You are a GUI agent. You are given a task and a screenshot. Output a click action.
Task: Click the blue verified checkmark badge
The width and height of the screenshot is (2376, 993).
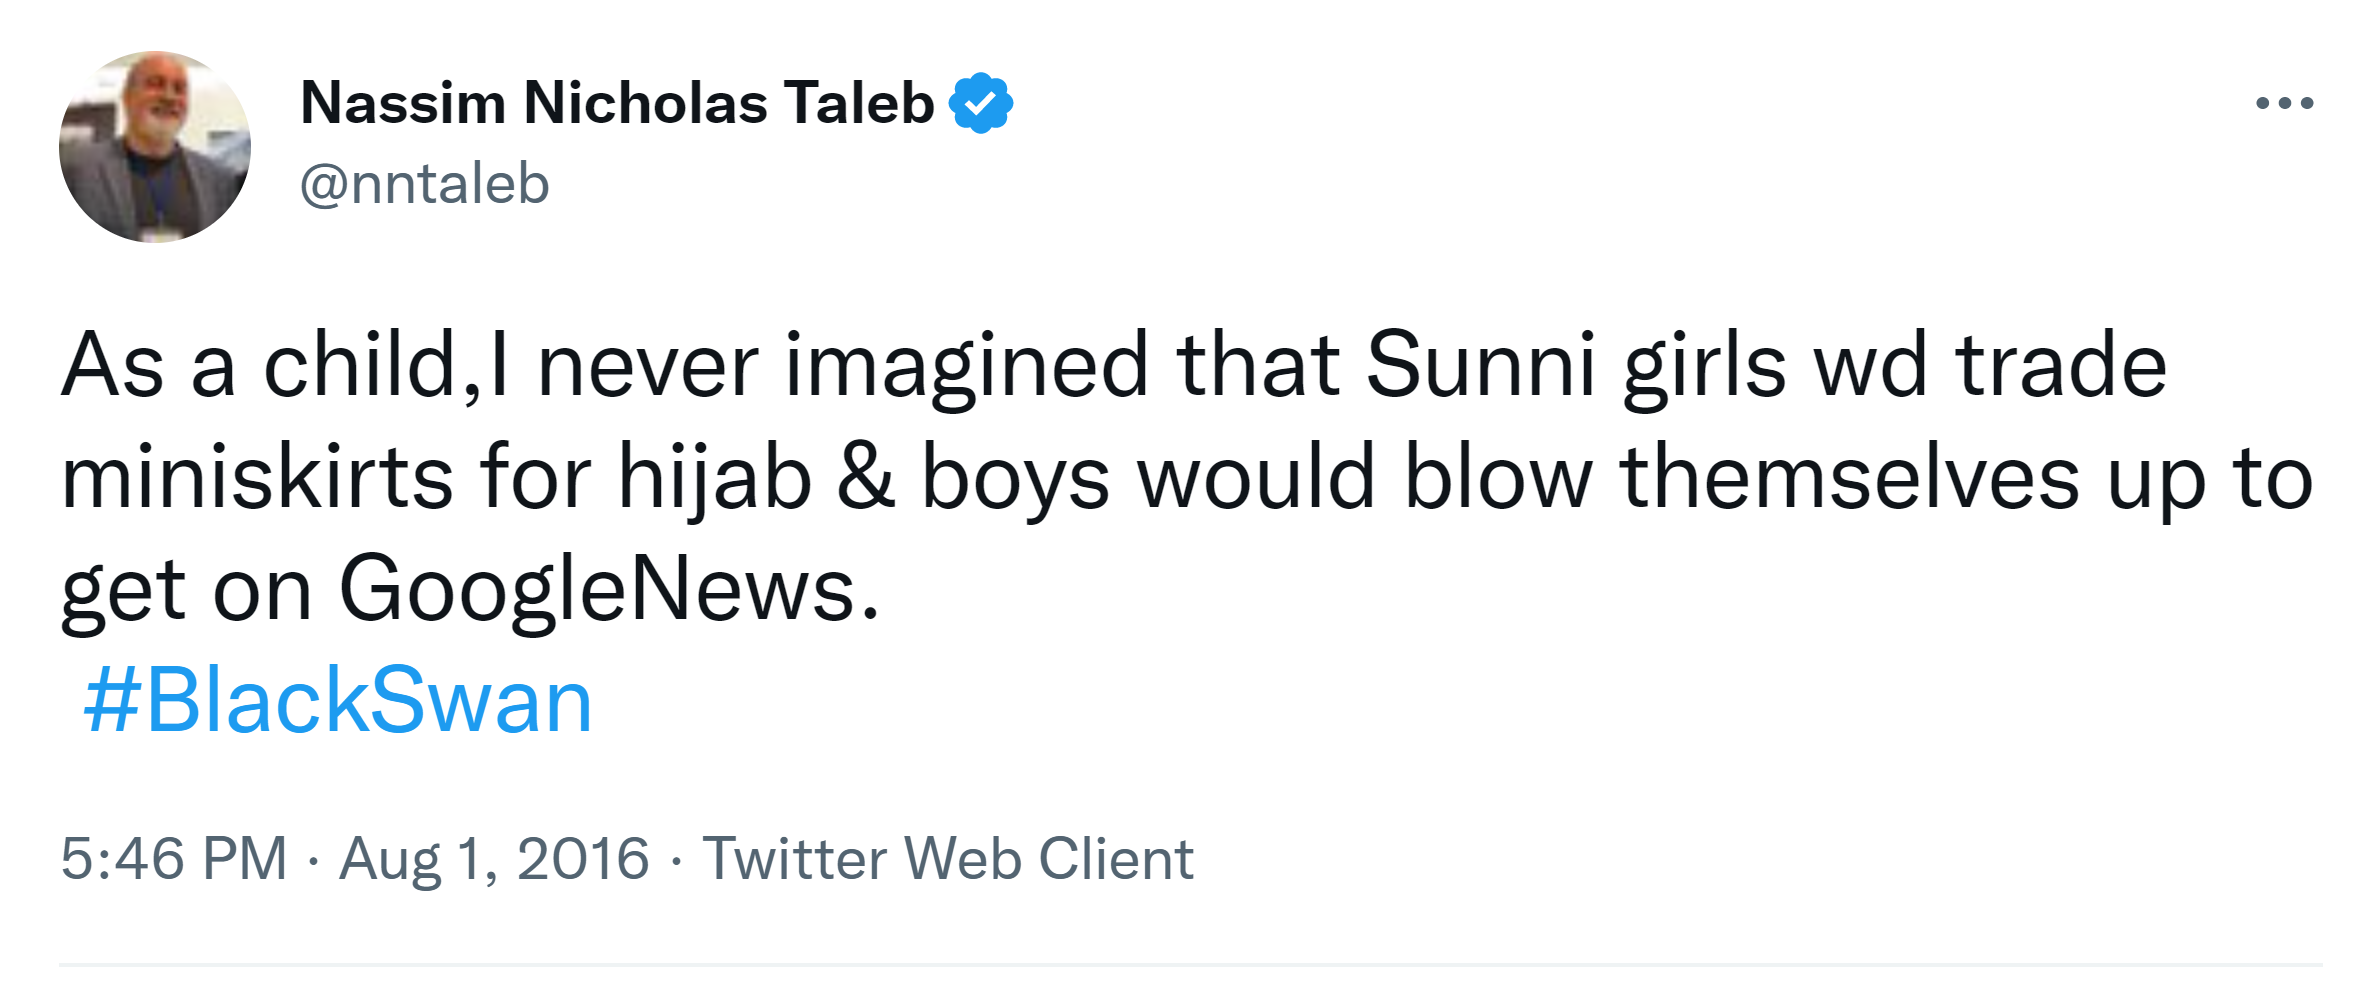point(981,103)
